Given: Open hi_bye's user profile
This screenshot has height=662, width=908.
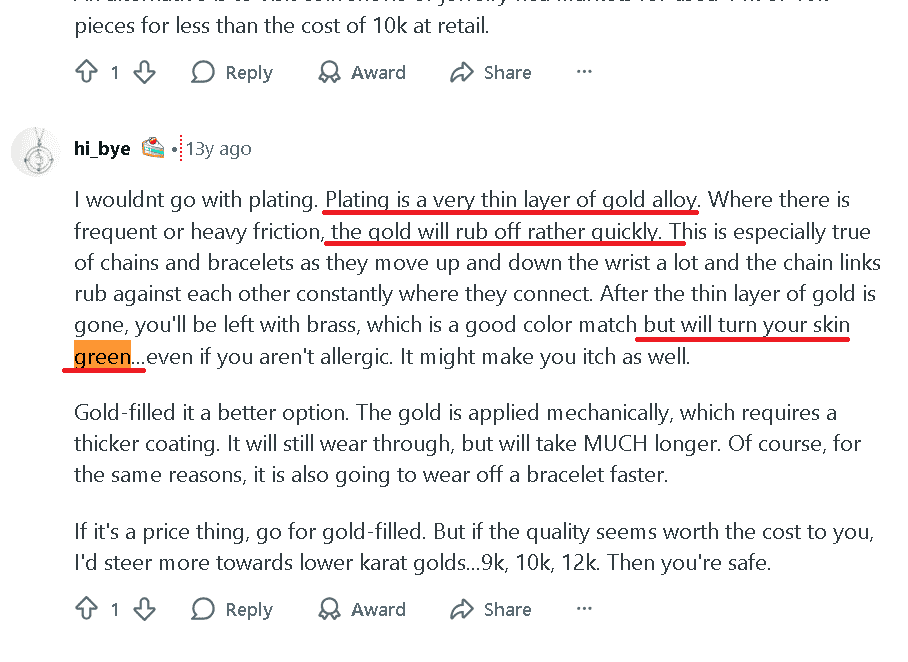Looking at the screenshot, I should 101,147.
